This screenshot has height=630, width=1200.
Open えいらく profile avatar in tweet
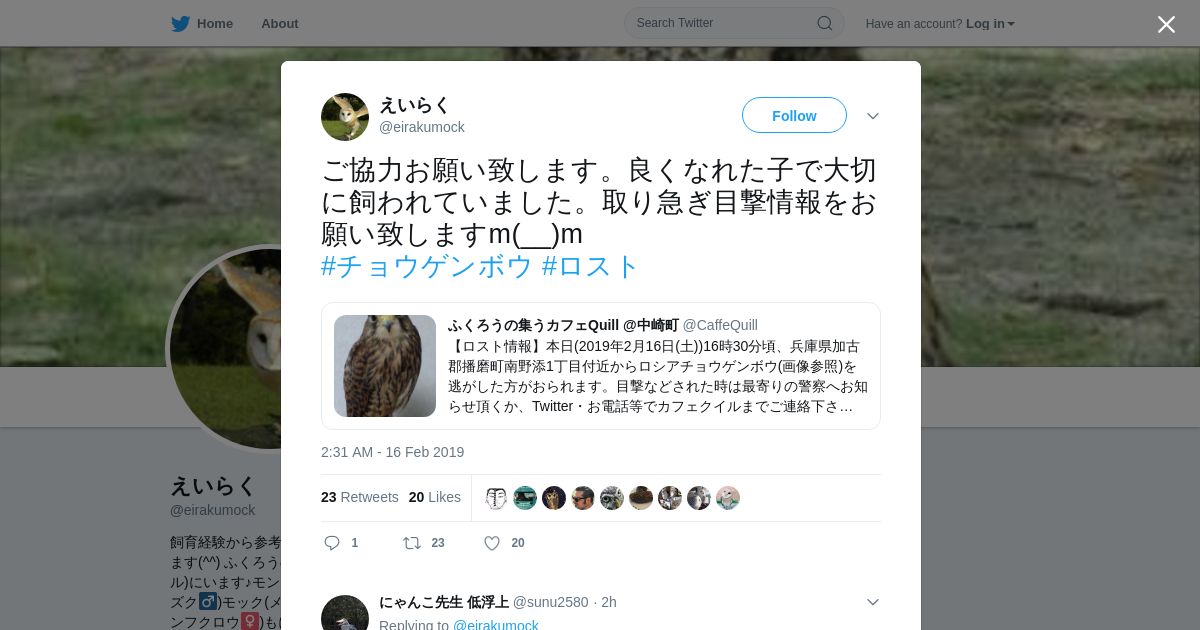click(345, 117)
